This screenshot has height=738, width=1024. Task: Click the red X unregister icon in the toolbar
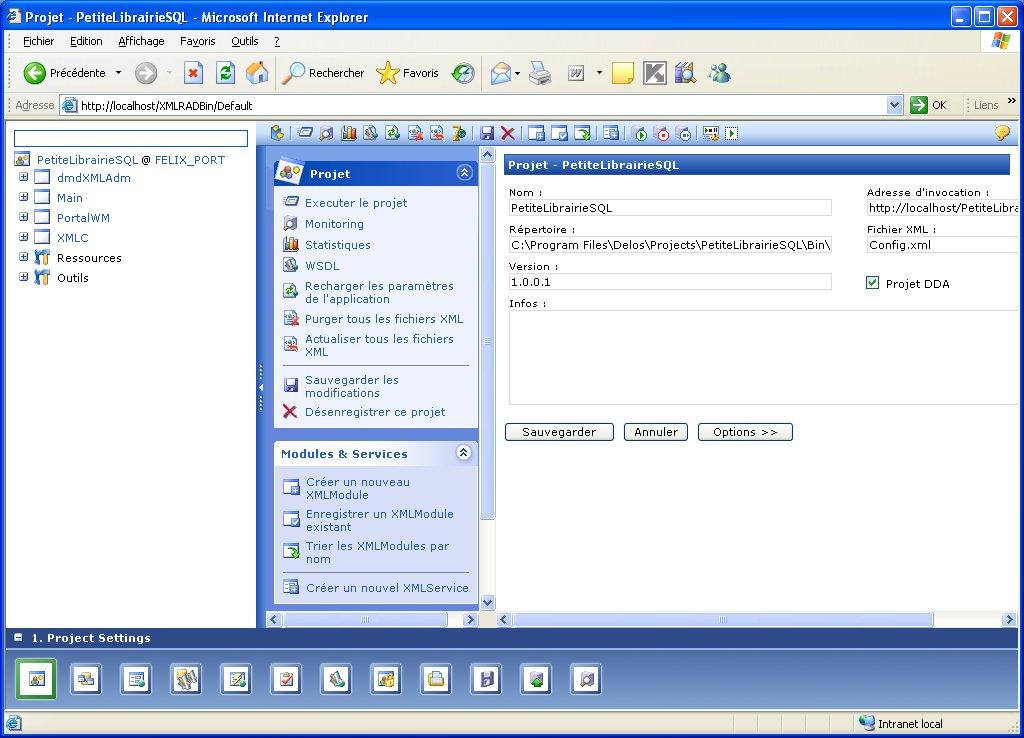(508, 133)
